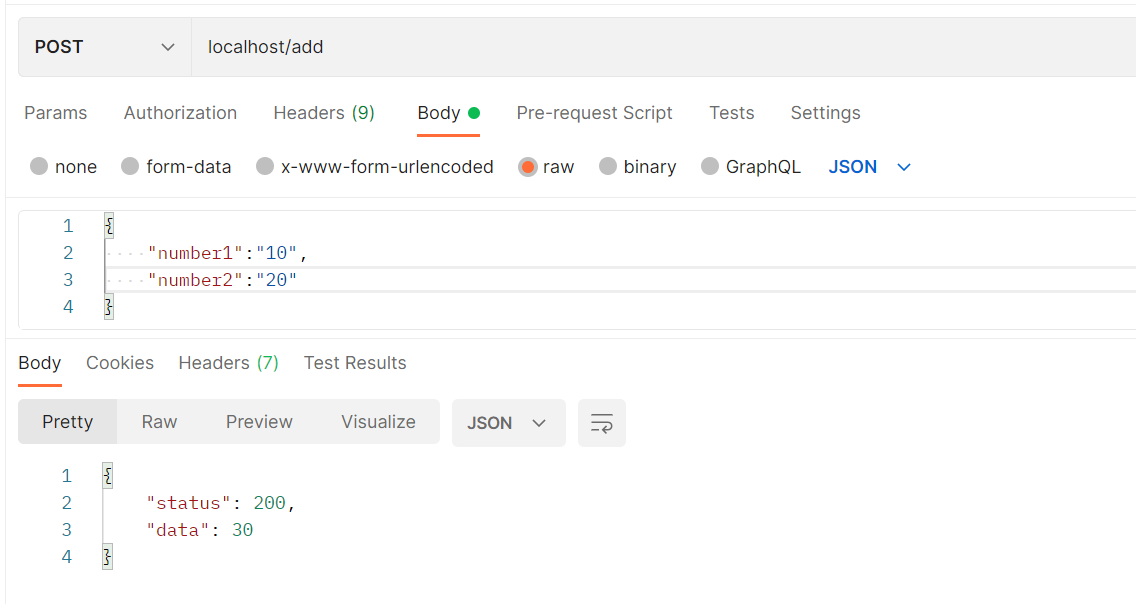Image resolution: width=1136 pixels, height=604 pixels.
Task: Open the request method dropdown showing POST
Action: pos(103,46)
